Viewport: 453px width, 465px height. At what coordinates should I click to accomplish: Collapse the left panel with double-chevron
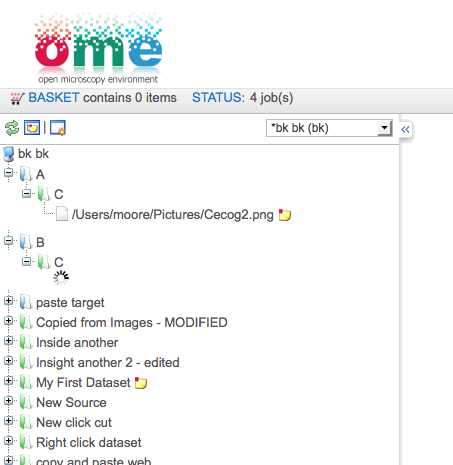coord(405,129)
